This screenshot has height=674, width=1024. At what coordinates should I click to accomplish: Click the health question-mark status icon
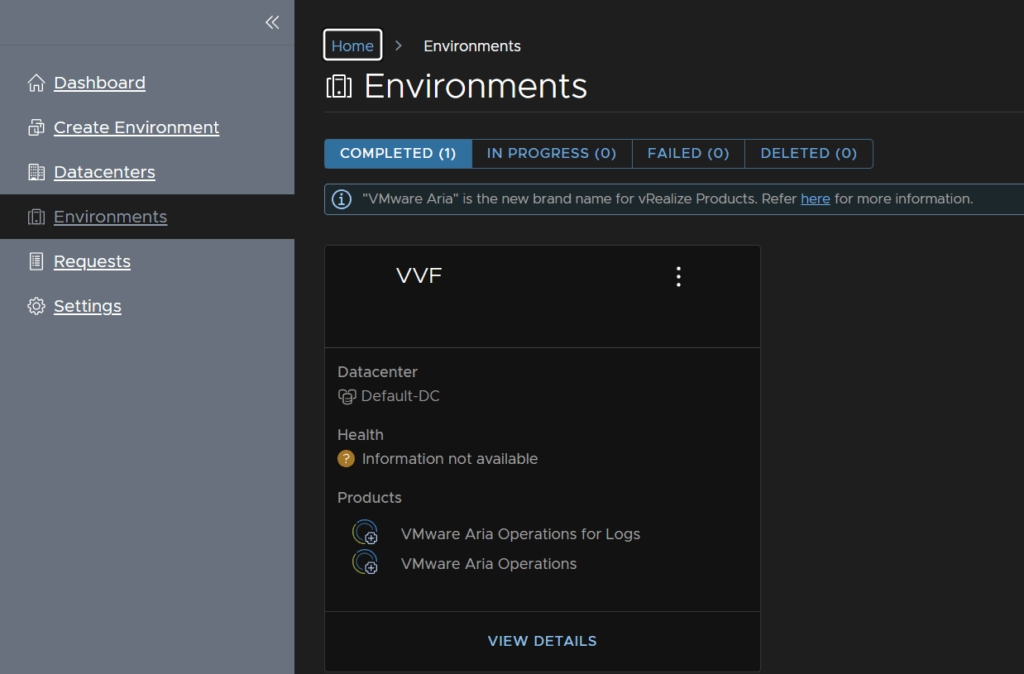pos(346,459)
